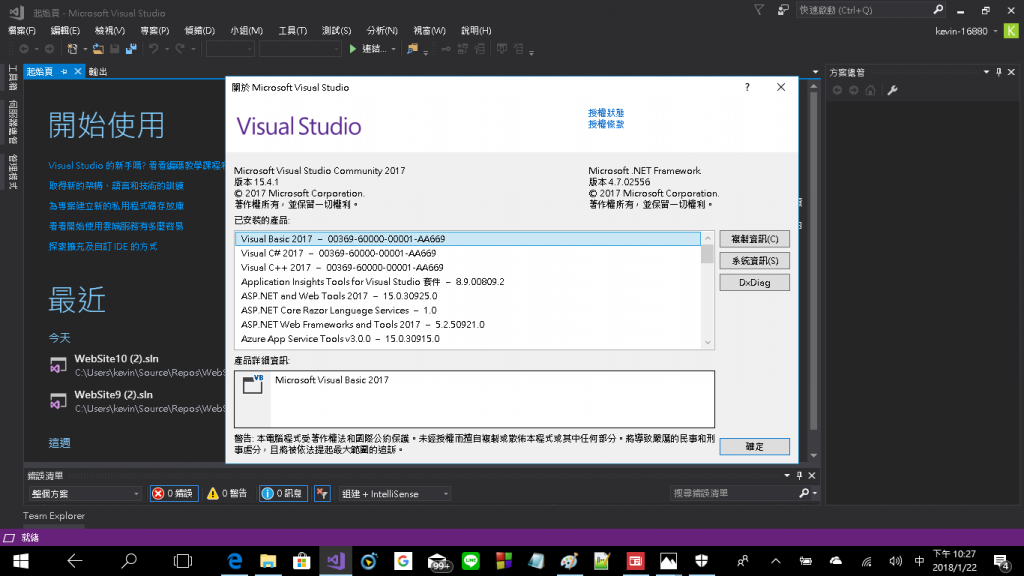Open the Build + IntelliSense dropdown
The image size is (1024, 576).
[x=394, y=494]
